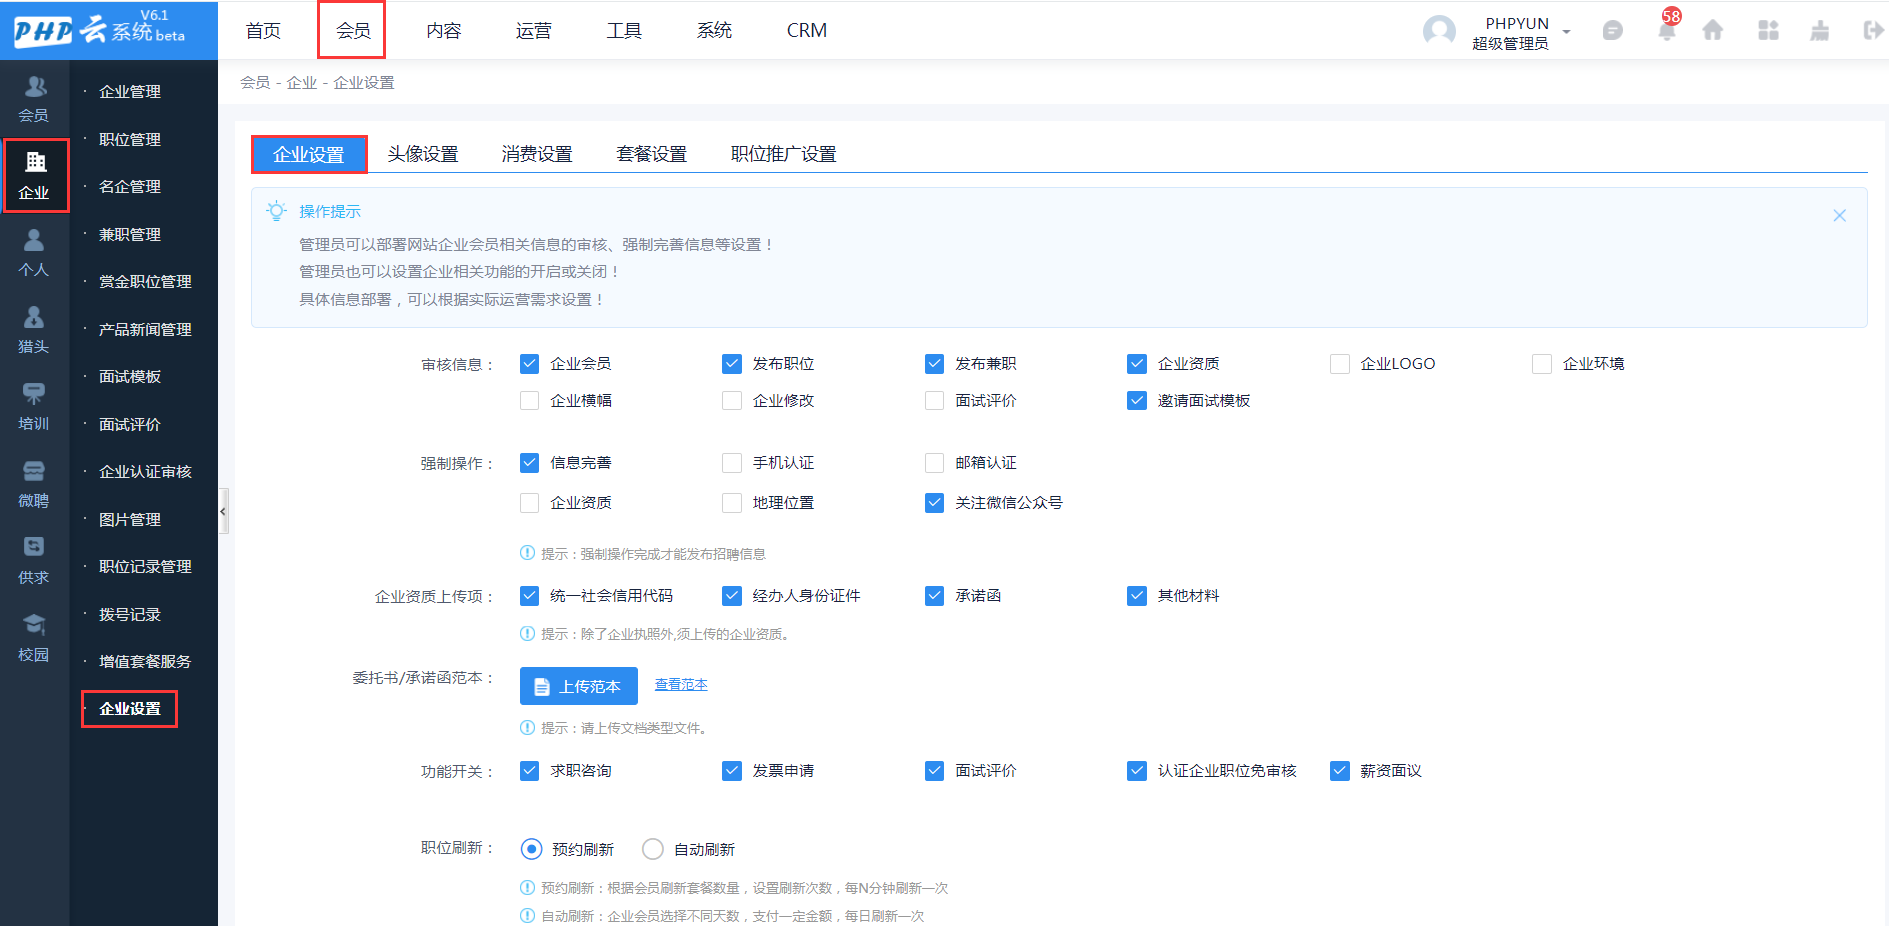Collapse the sidebar using the arrow handle
The height and width of the screenshot is (926, 1889).
click(223, 511)
